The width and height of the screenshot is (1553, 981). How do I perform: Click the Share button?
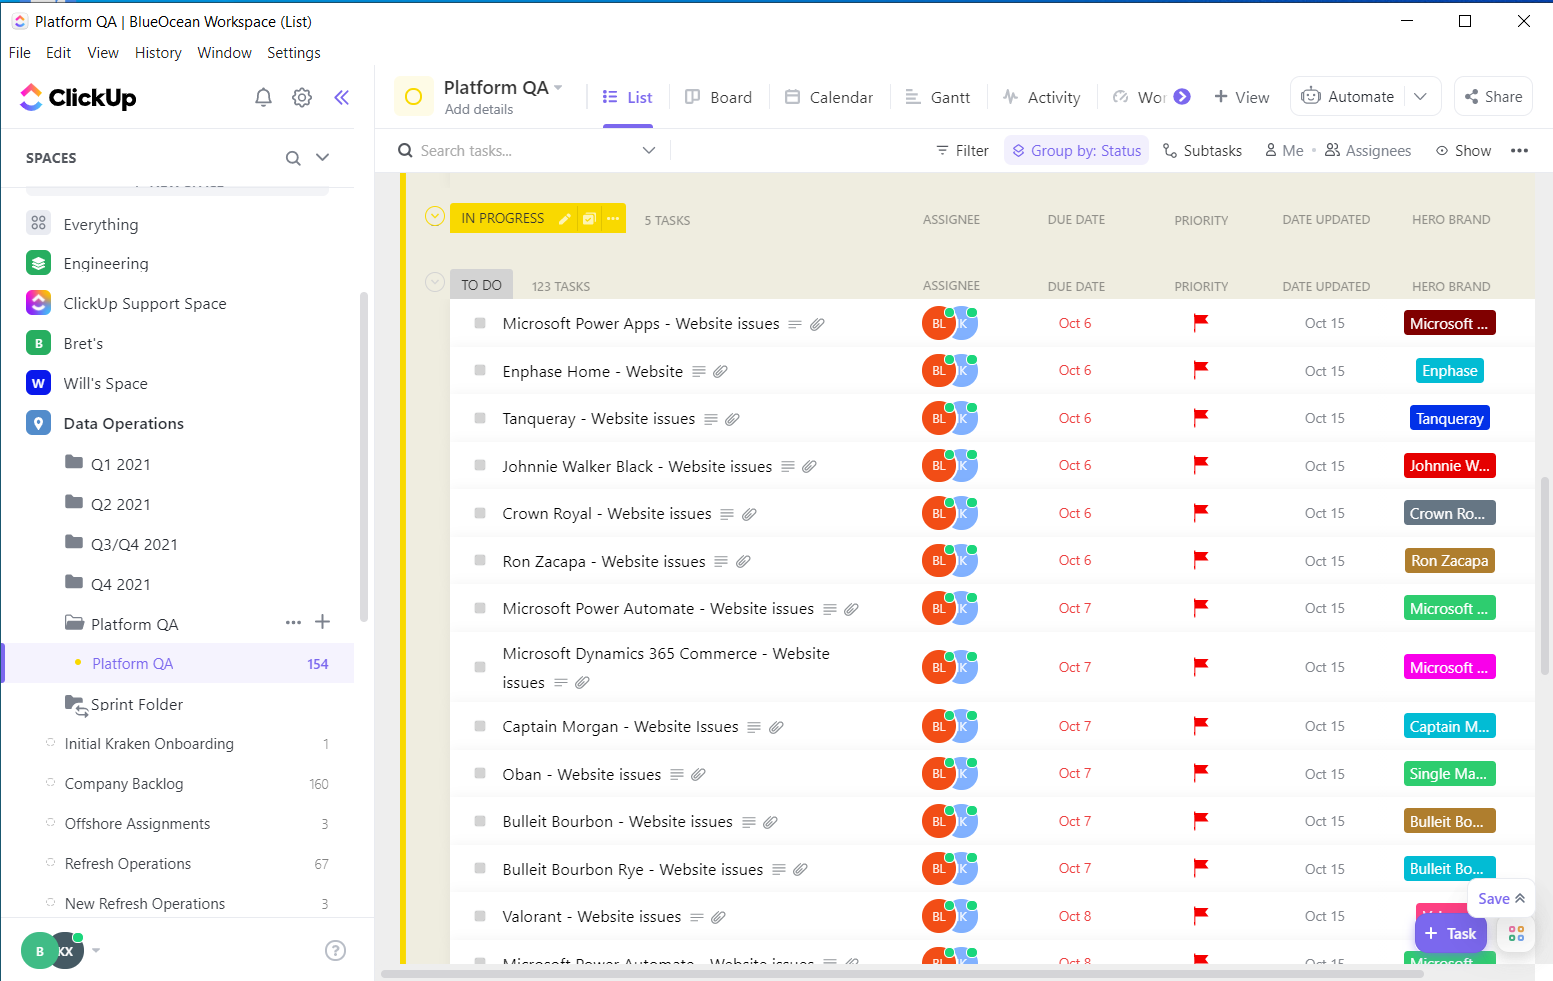(1493, 97)
